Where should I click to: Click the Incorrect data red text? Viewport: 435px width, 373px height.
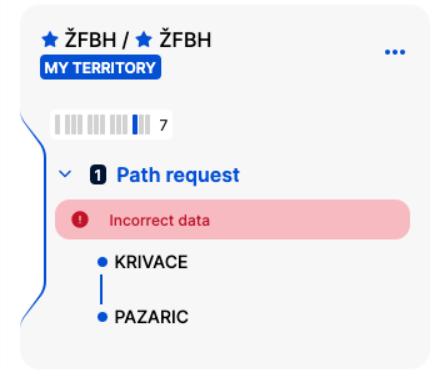coord(159,221)
